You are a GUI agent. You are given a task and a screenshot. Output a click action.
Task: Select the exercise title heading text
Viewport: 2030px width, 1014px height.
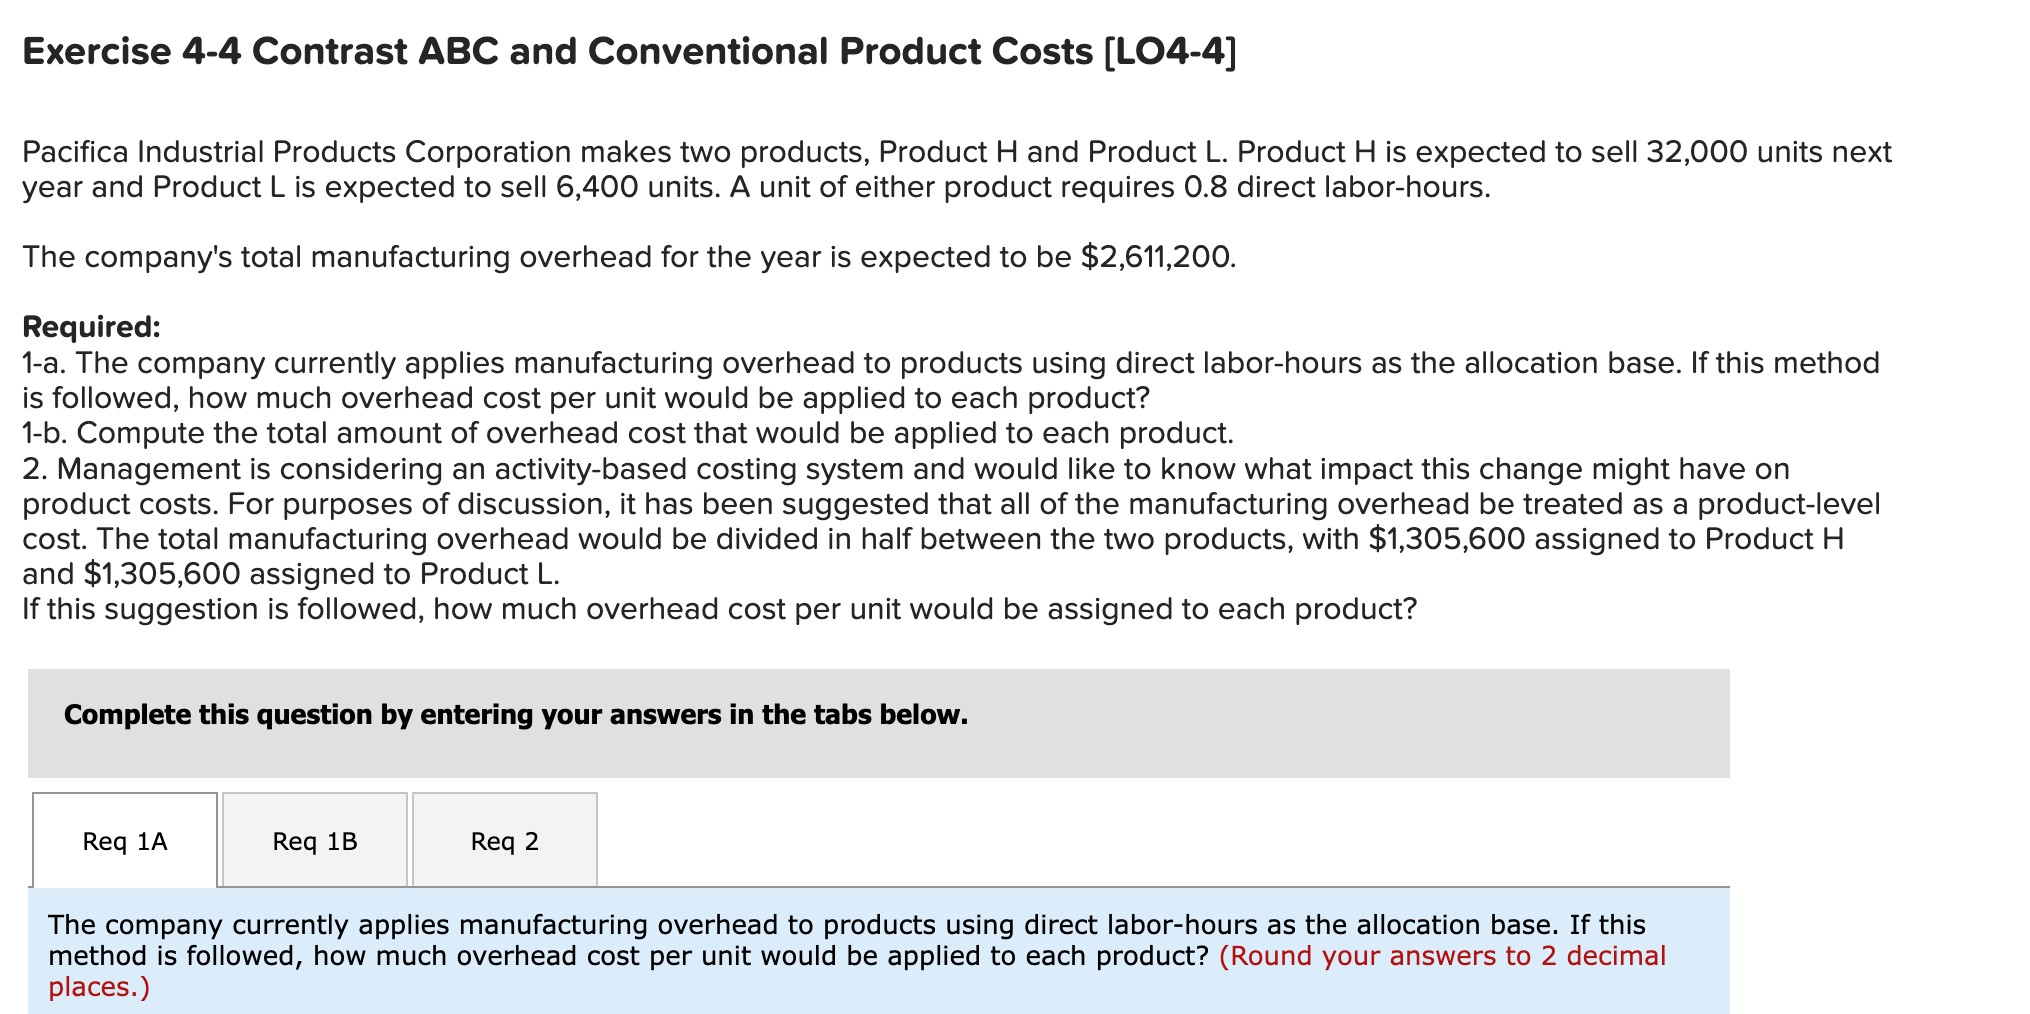628,51
